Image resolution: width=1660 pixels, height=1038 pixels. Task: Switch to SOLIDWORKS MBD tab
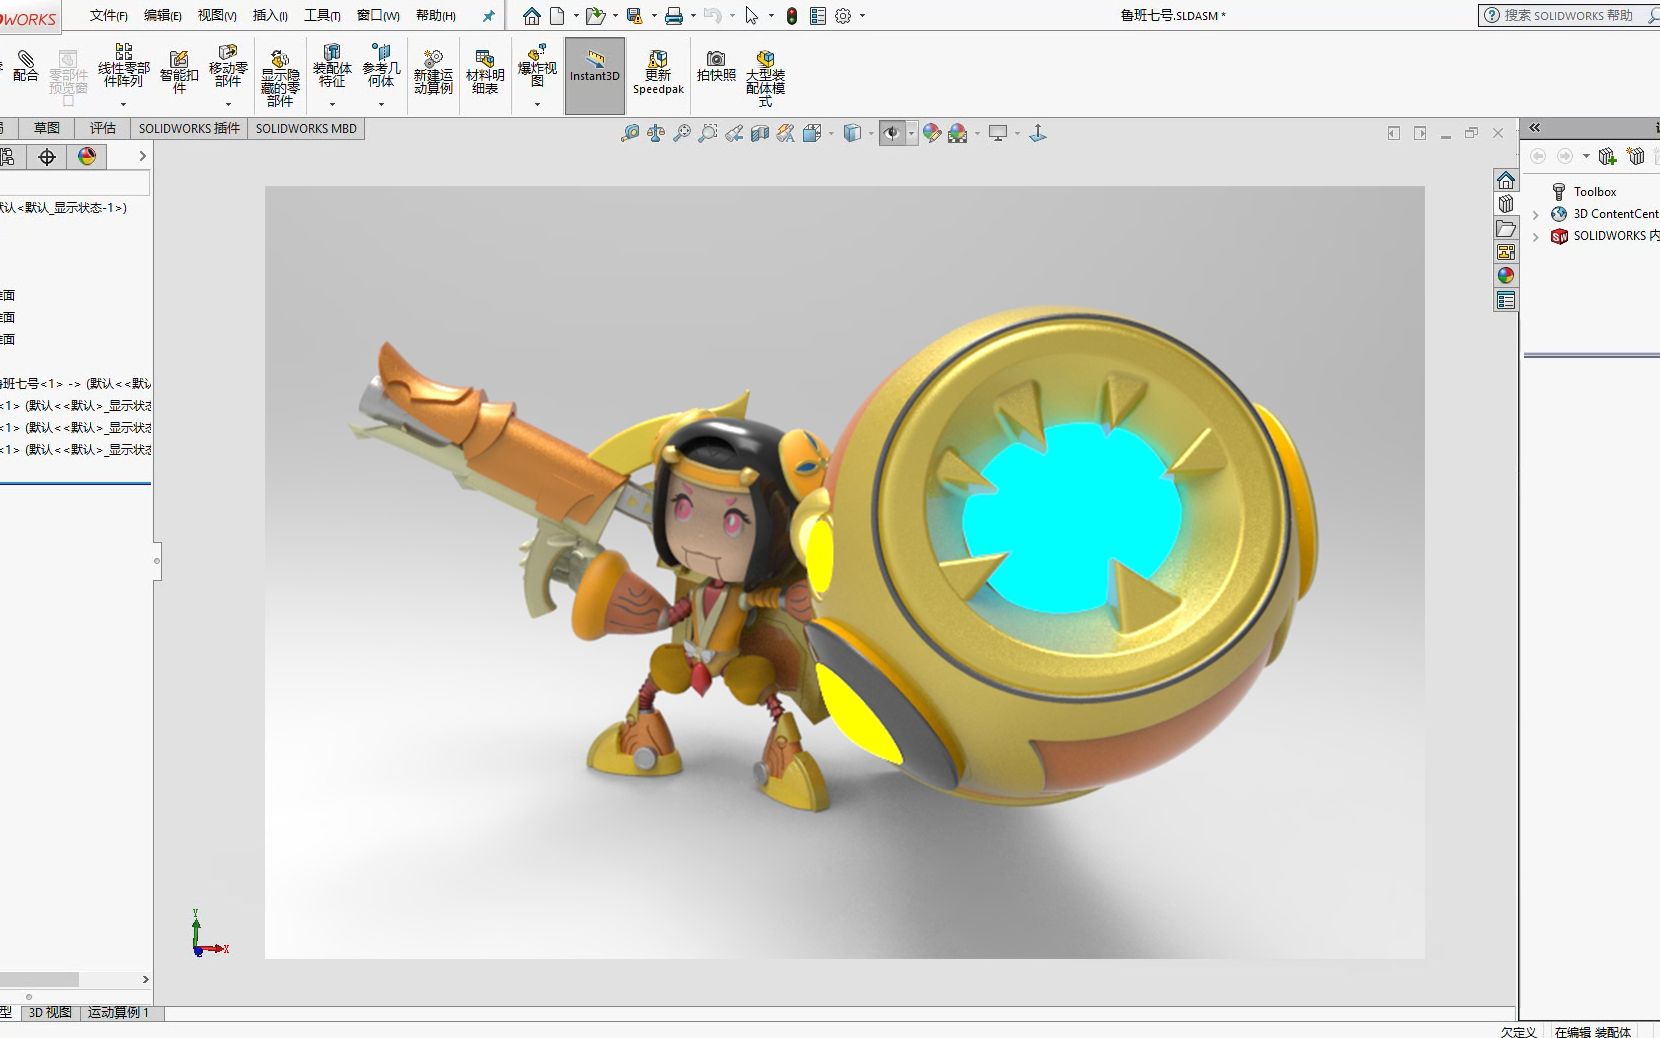click(306, 128)
